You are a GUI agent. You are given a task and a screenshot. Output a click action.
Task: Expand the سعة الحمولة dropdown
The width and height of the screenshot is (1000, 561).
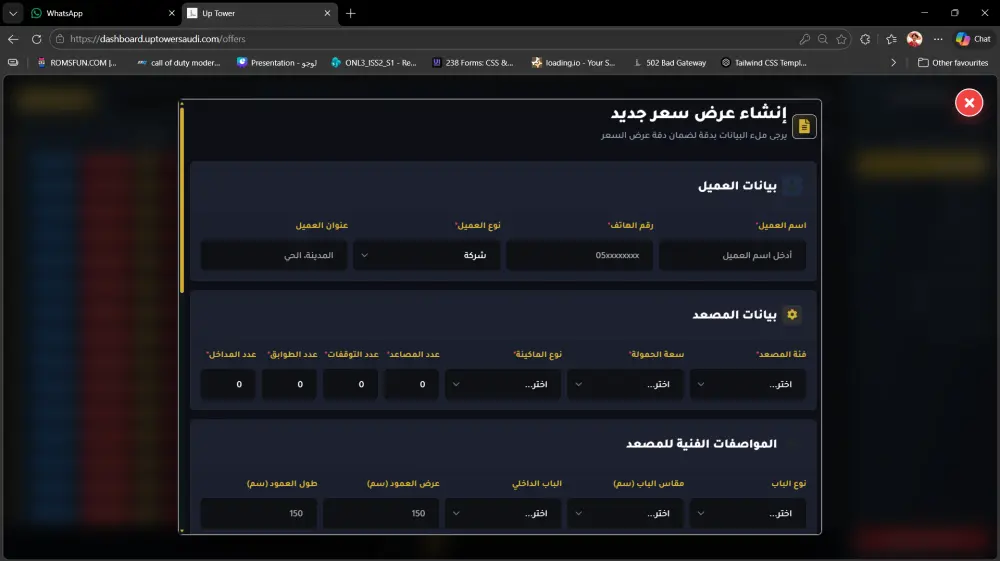pos(625,384)
